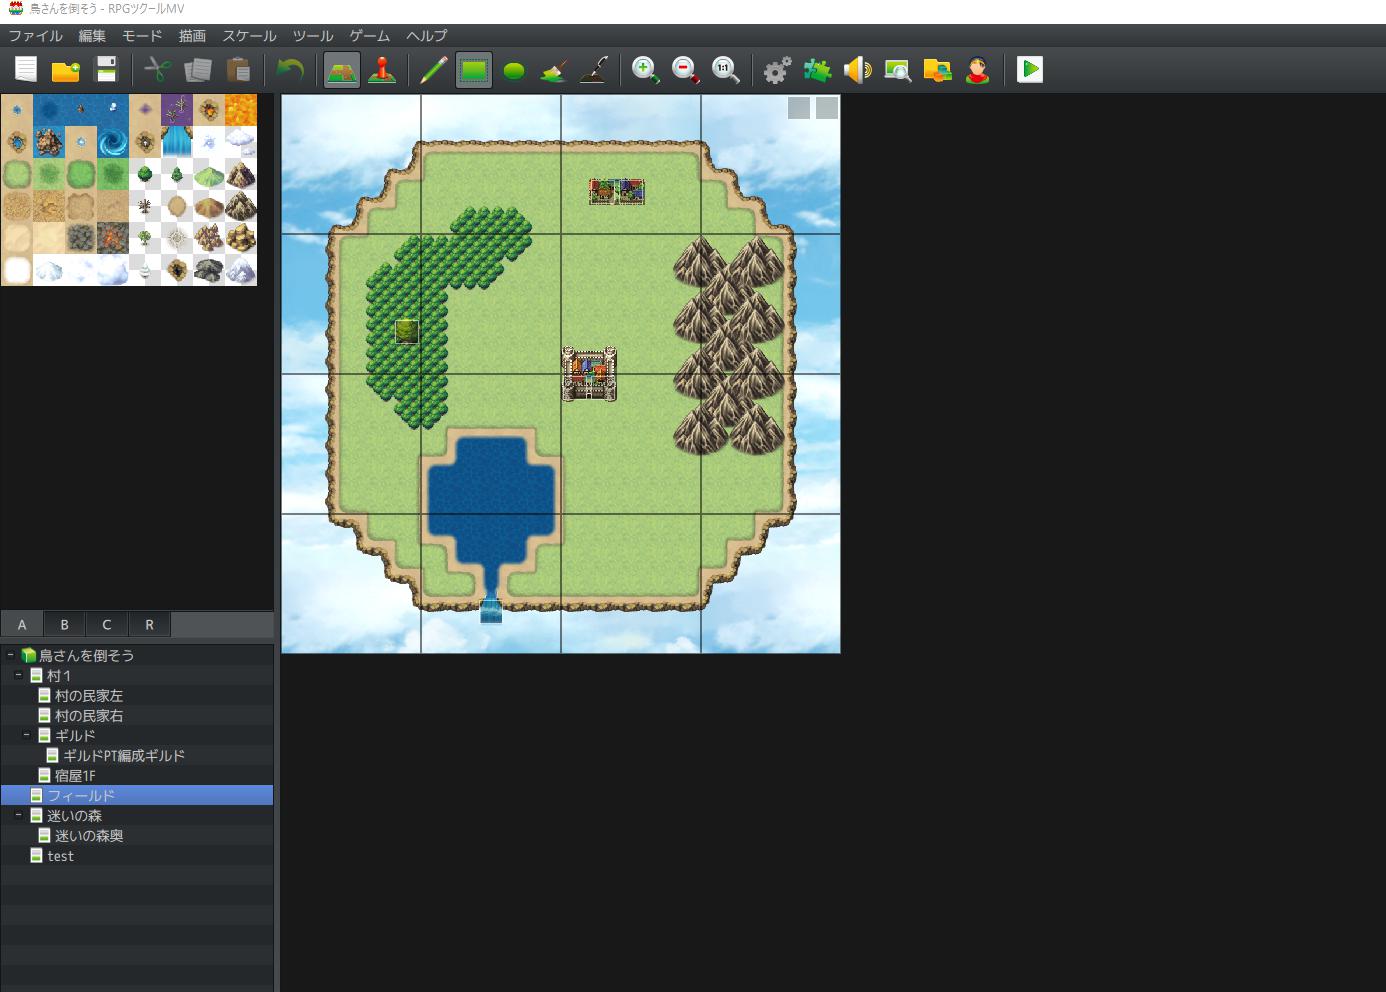Open the モード menu
The width and height of the screenshot is (1386, 992).
coord(142,36)
